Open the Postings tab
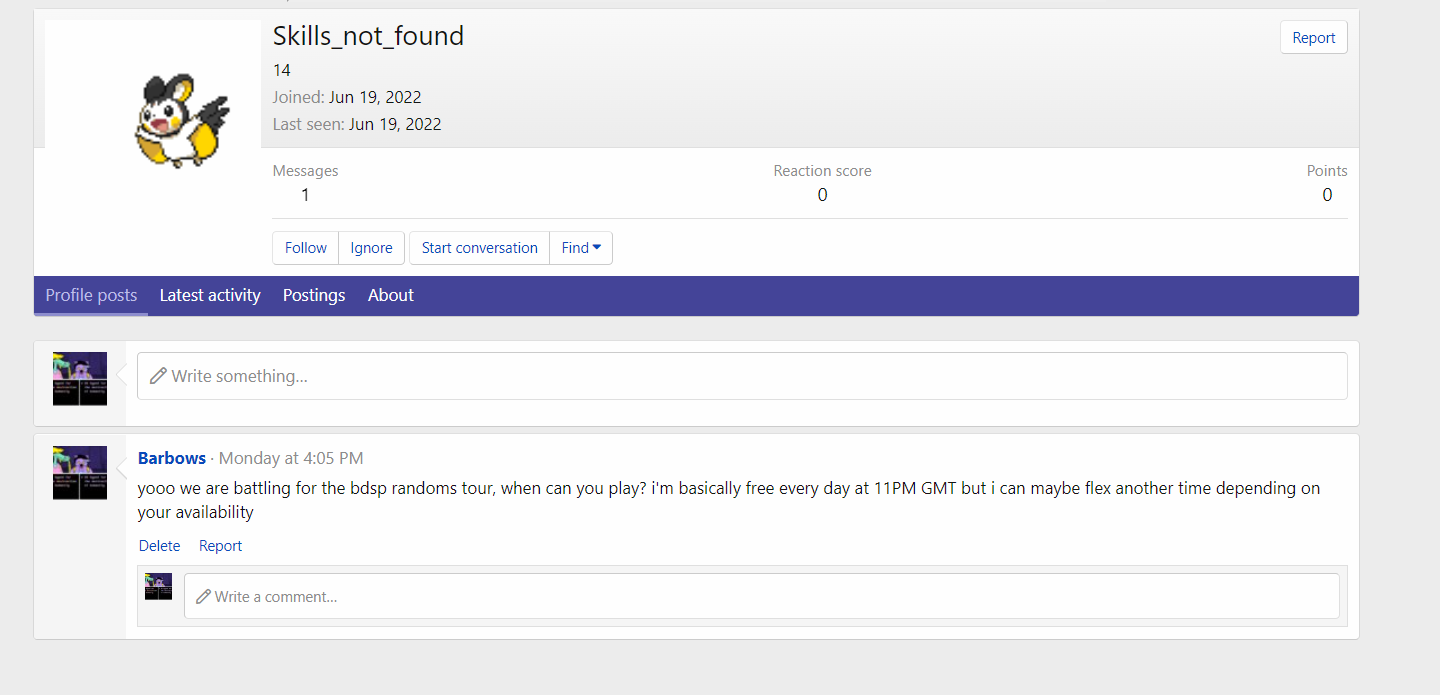This screenshot has width=1440, height=695. [x=314, y=295]
